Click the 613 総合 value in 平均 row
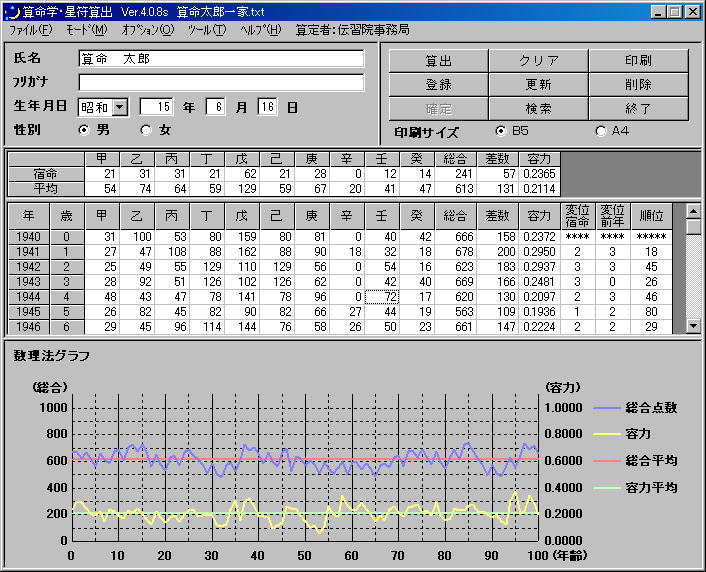Viewport: 706px width, 572px height. [455, 189]
